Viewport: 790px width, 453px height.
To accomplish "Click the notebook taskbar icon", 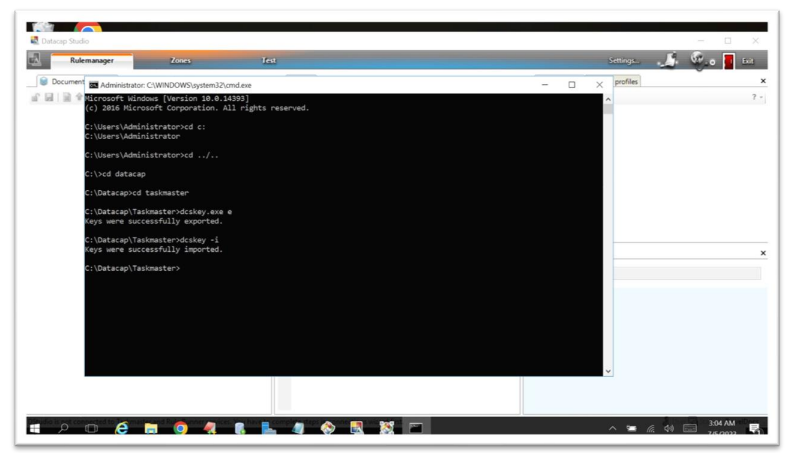I will tap(298, 428).
